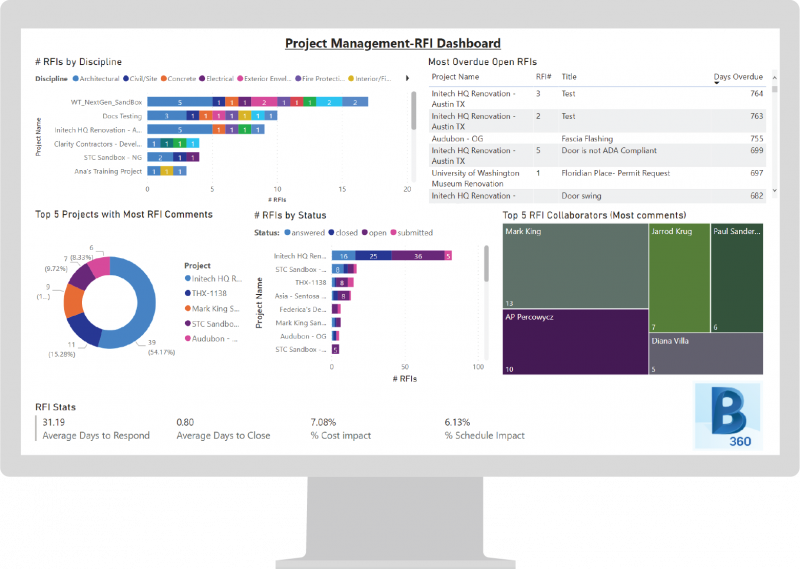This screenshot has height=569, width=800.
Task: Click the overdue table's scroll down arrow
Action: tap(774, 190)
